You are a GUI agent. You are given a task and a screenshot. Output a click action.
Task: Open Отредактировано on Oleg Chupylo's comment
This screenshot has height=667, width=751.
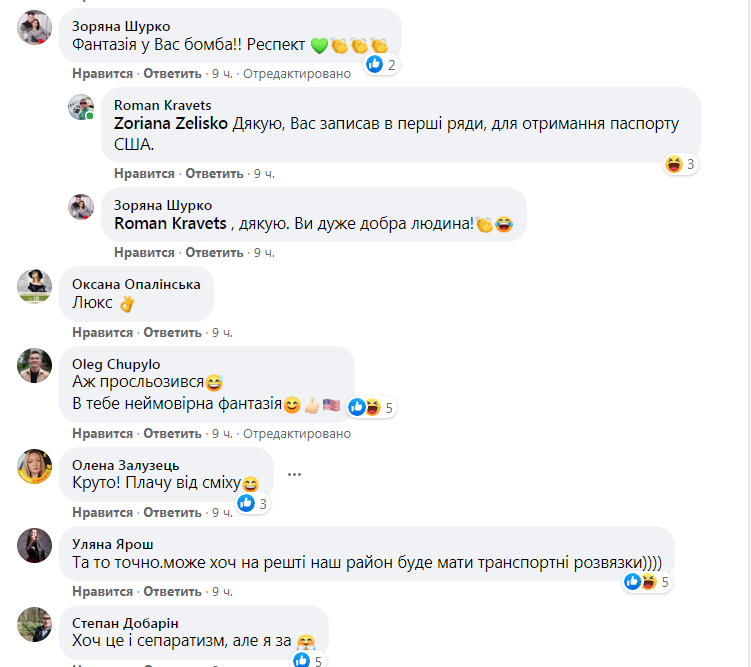tap(297, 434)
